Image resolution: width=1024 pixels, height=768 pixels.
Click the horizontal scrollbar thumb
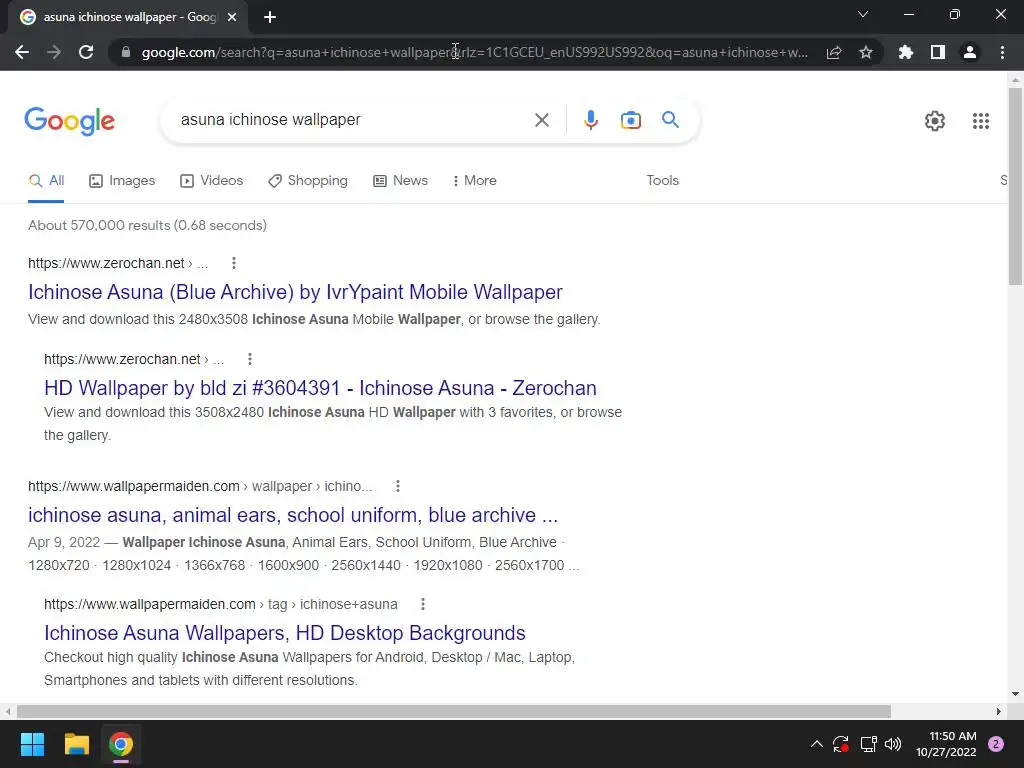(454, 711)
